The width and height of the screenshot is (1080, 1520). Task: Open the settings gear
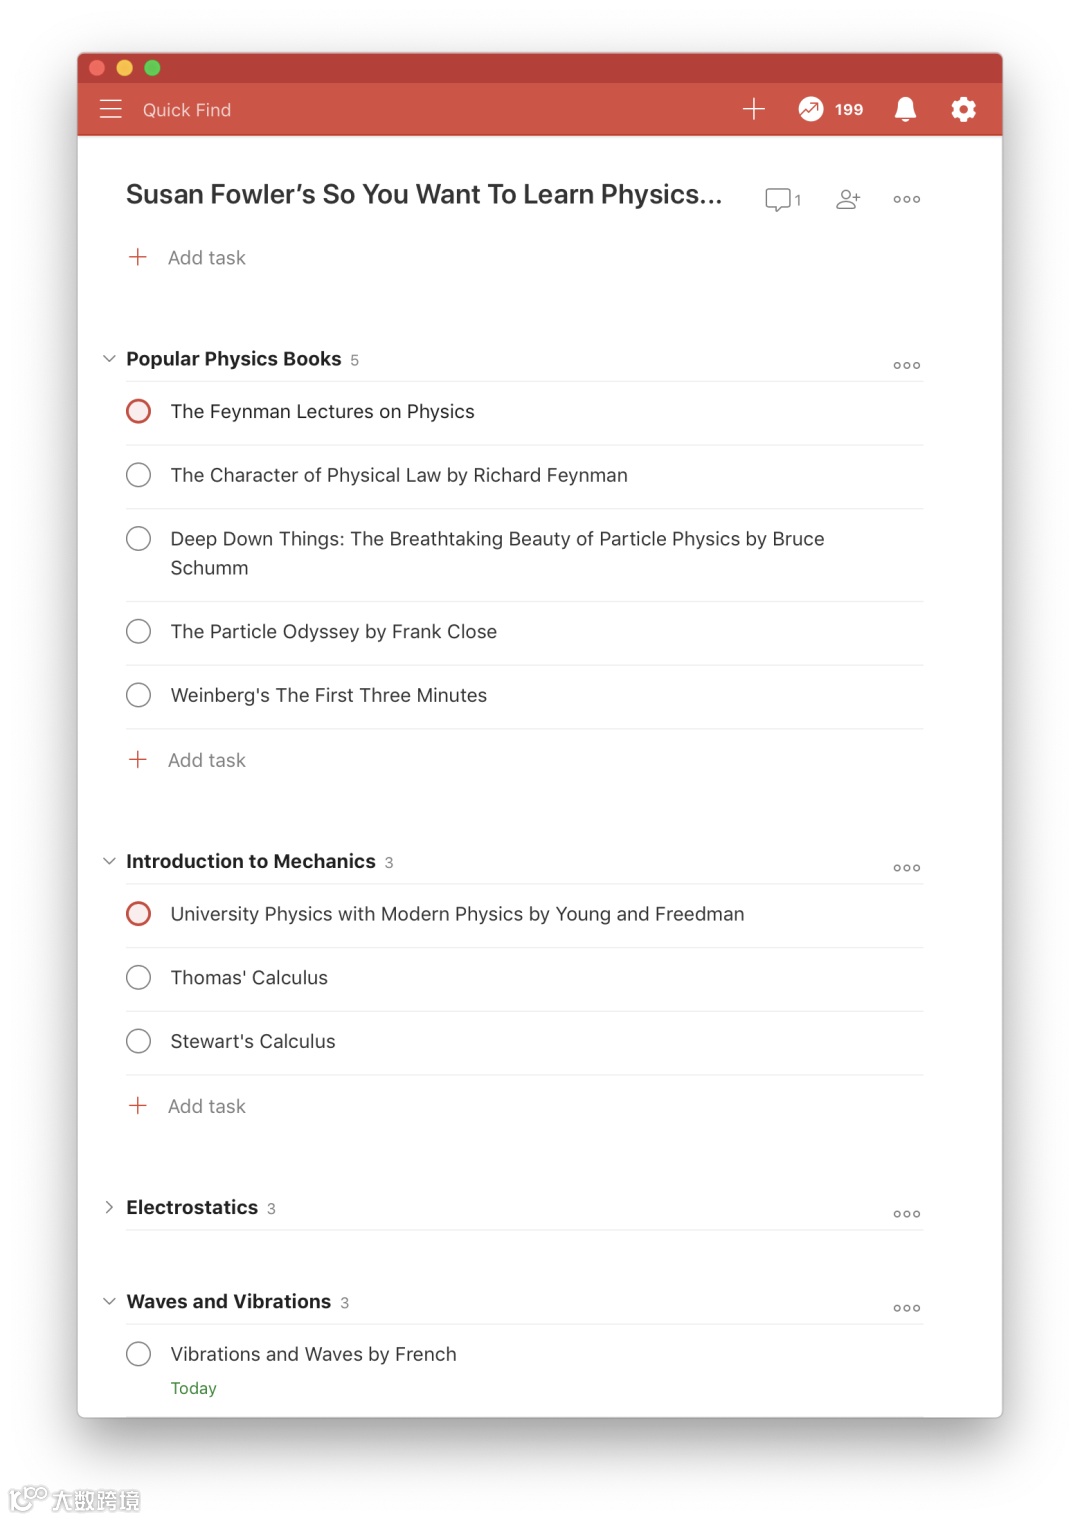coord(963,109)
